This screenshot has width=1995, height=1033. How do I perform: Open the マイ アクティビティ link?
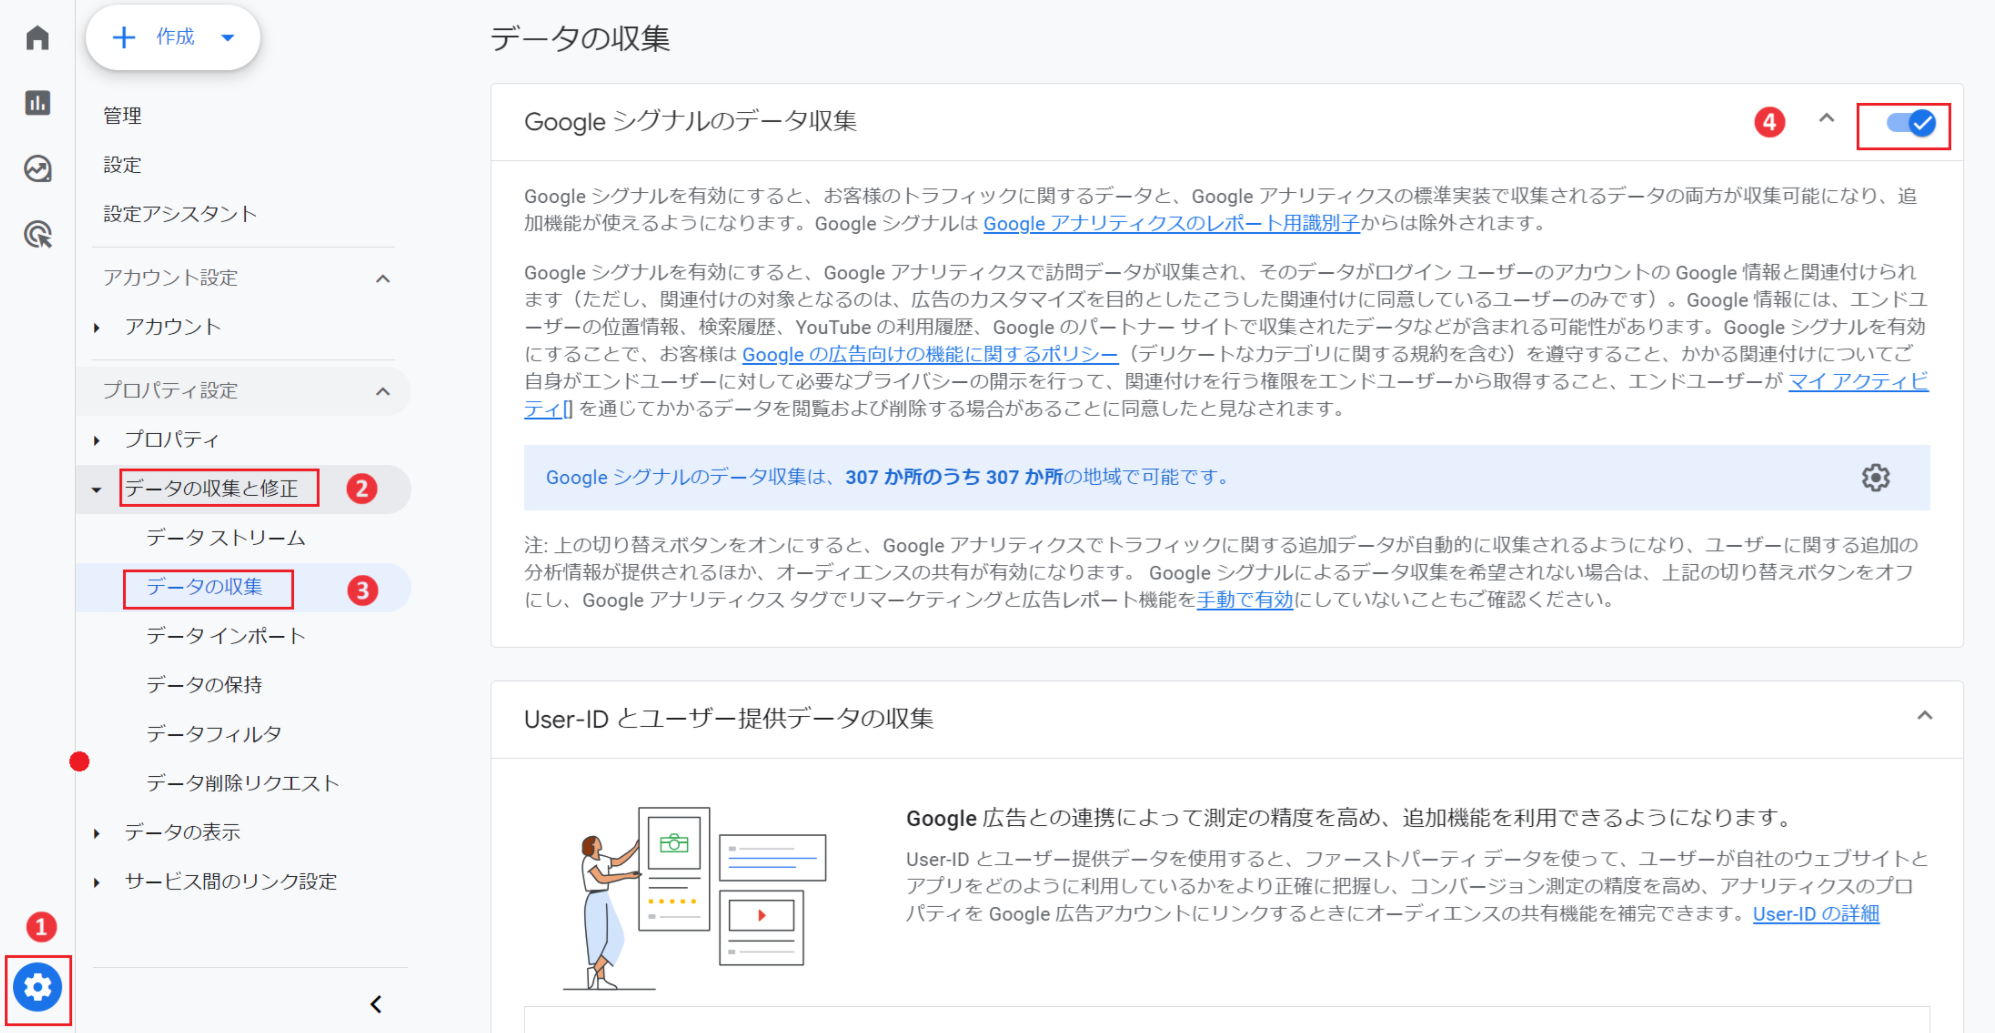point(1858,381)
